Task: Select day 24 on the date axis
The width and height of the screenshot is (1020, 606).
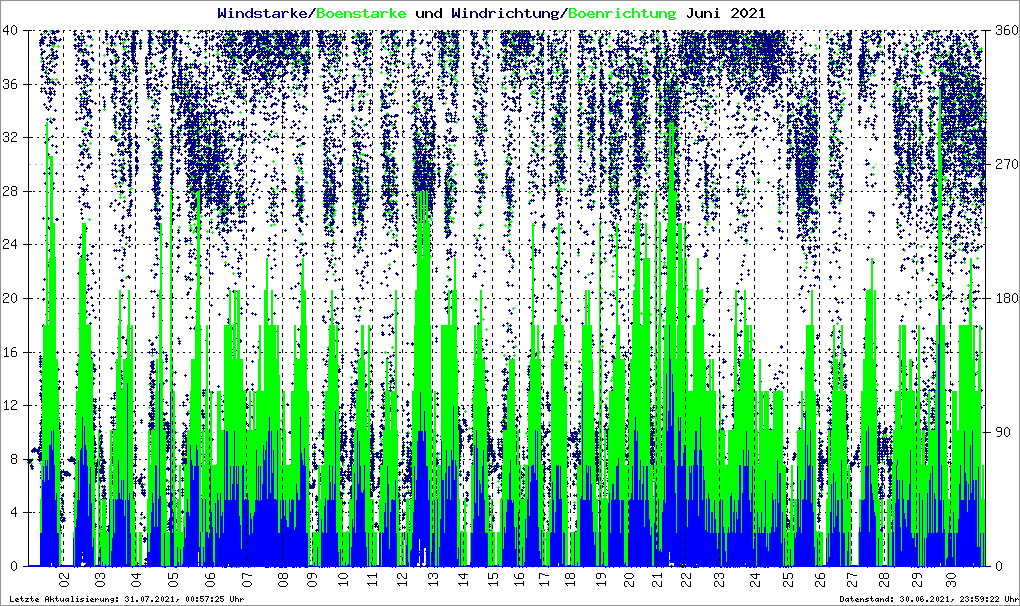Action: click(x=755, y=579)
